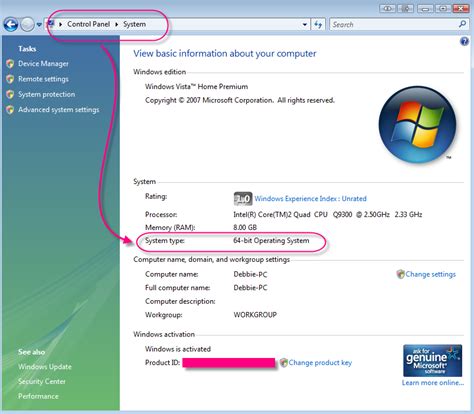Click the Intel Core 2 Quad processor value

328,215
